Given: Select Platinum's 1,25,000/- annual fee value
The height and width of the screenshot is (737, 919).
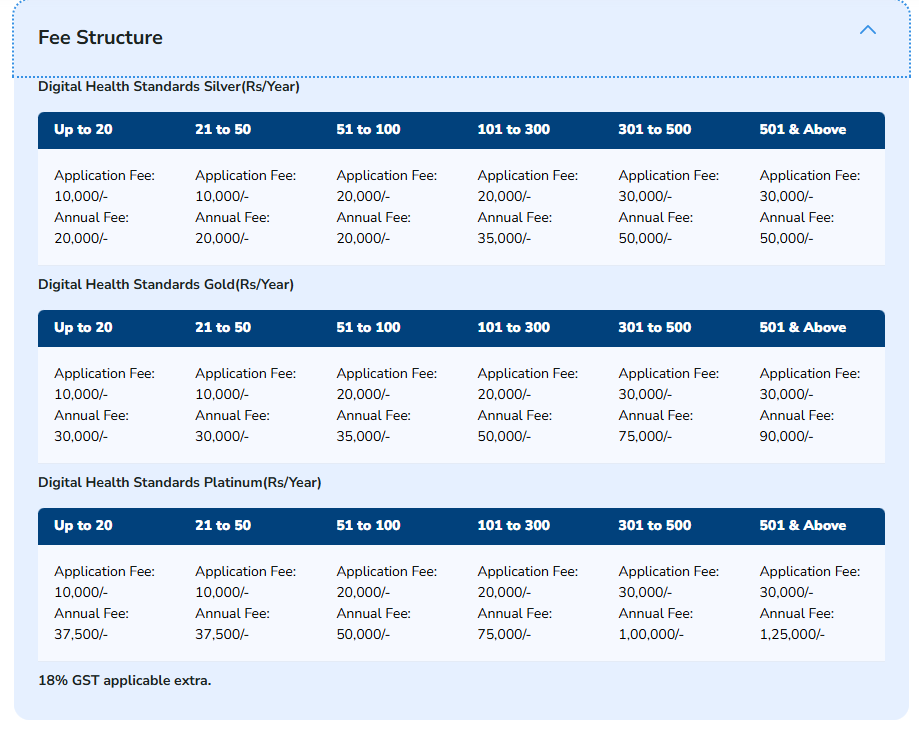Looking at the screenshot, I should [x=792, y=634].
